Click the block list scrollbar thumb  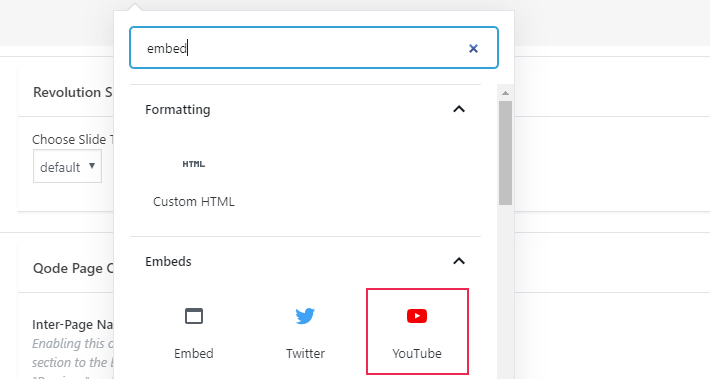505,153
